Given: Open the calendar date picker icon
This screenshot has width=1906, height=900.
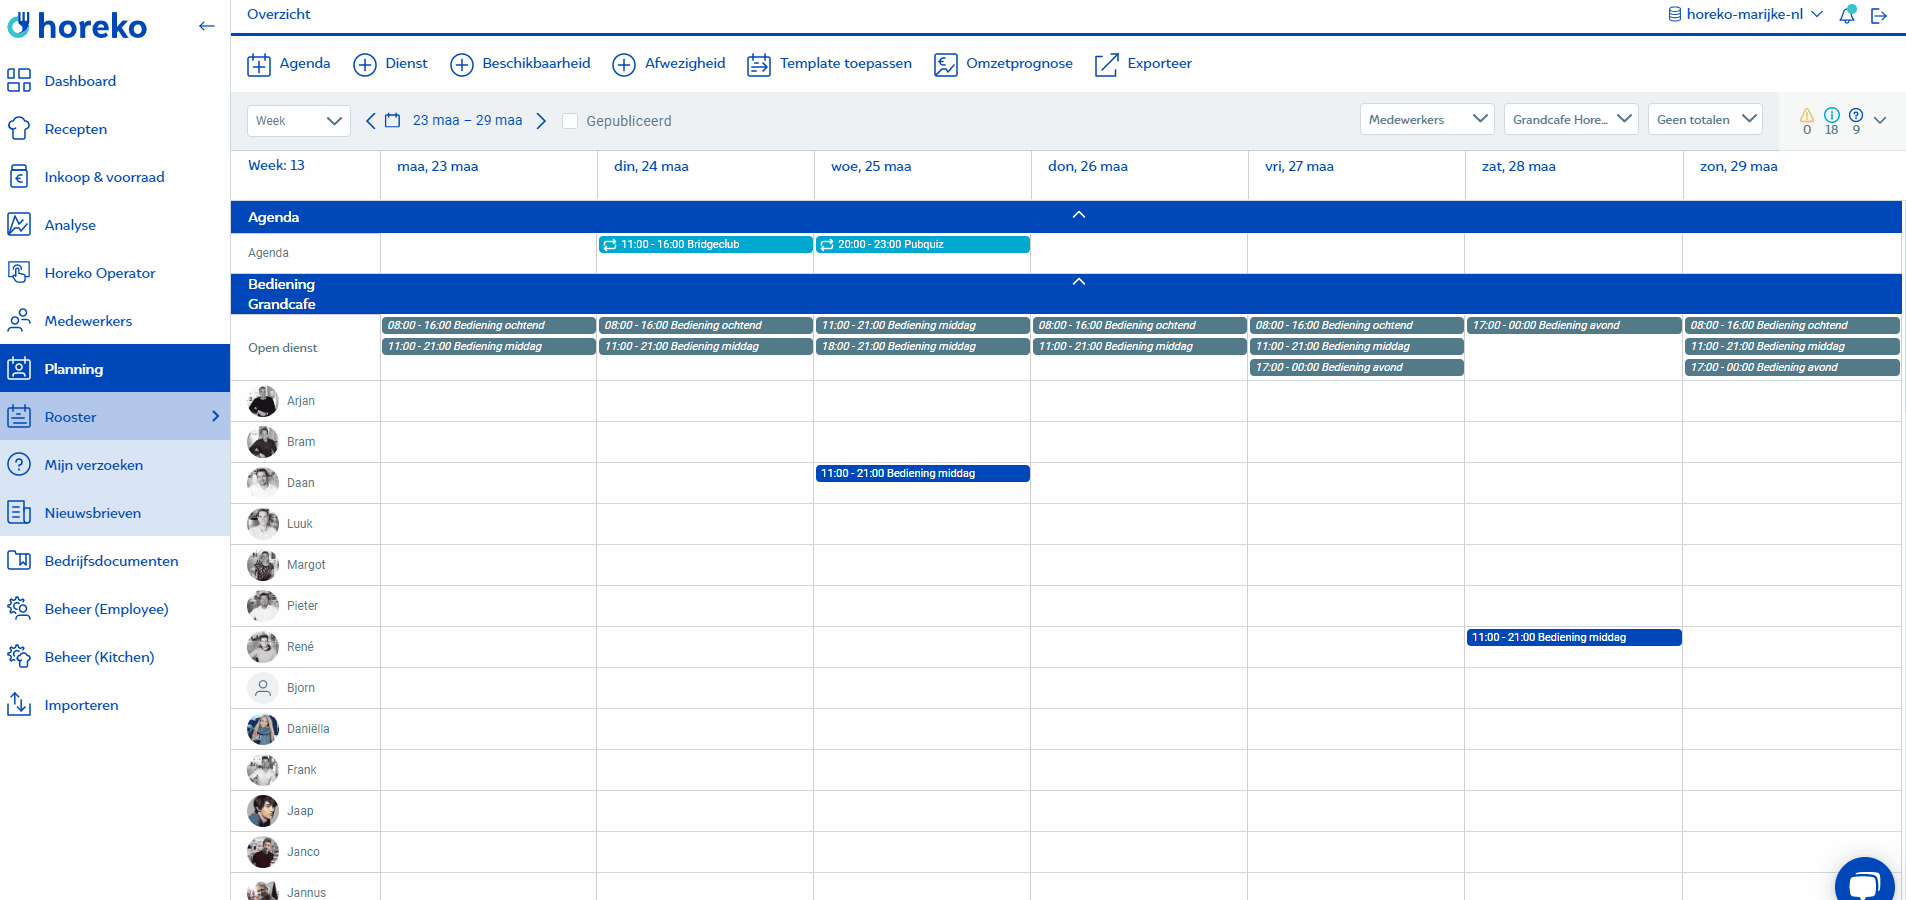Looking at the screenshot, I should (394, 120).
